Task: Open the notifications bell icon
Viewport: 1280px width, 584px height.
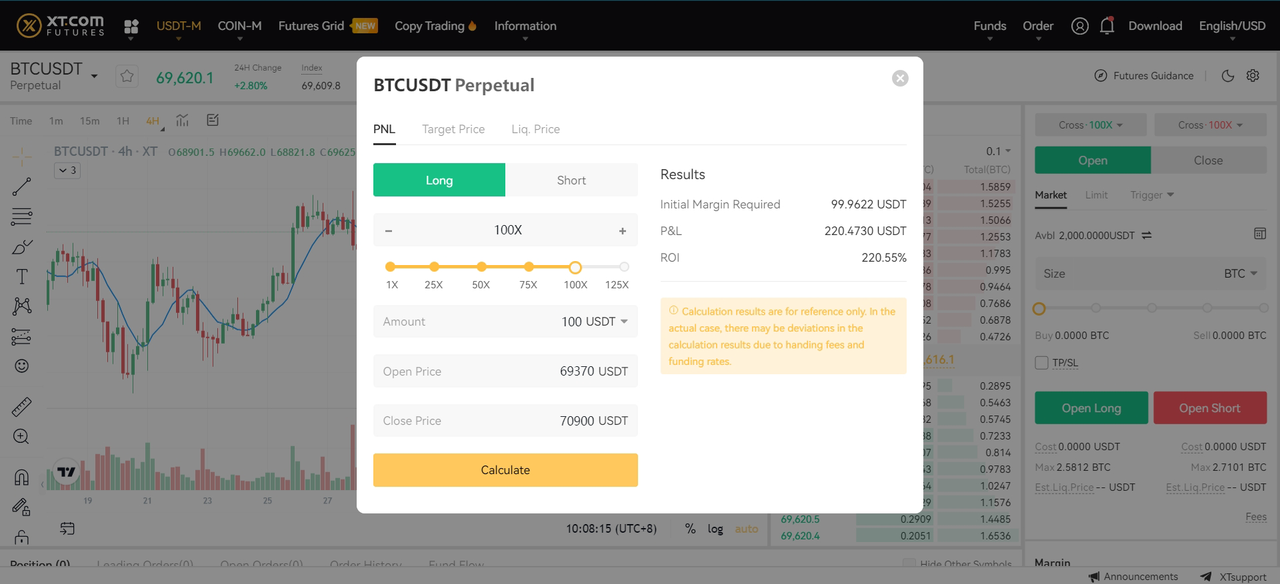Action: click(1107, 26)
